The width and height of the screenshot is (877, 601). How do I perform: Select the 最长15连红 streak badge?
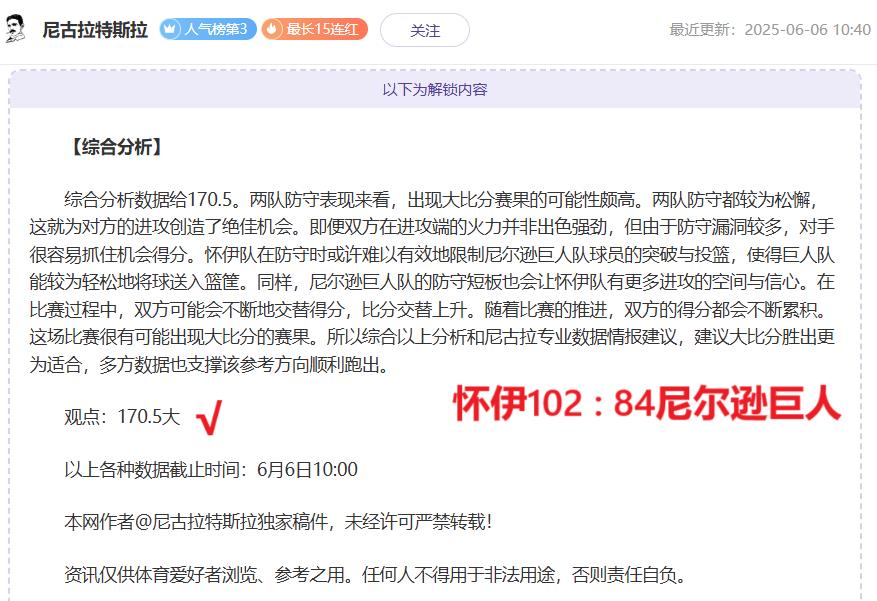coord(314,29)
